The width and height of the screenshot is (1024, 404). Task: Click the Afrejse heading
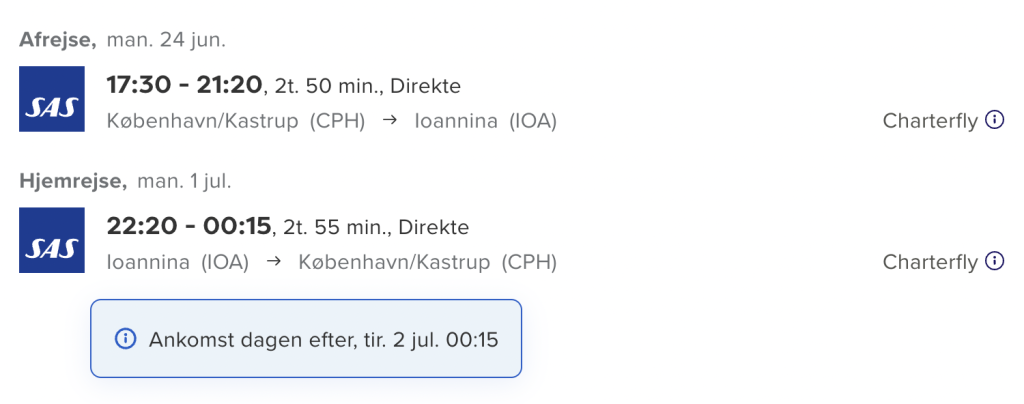click(57, 41)
